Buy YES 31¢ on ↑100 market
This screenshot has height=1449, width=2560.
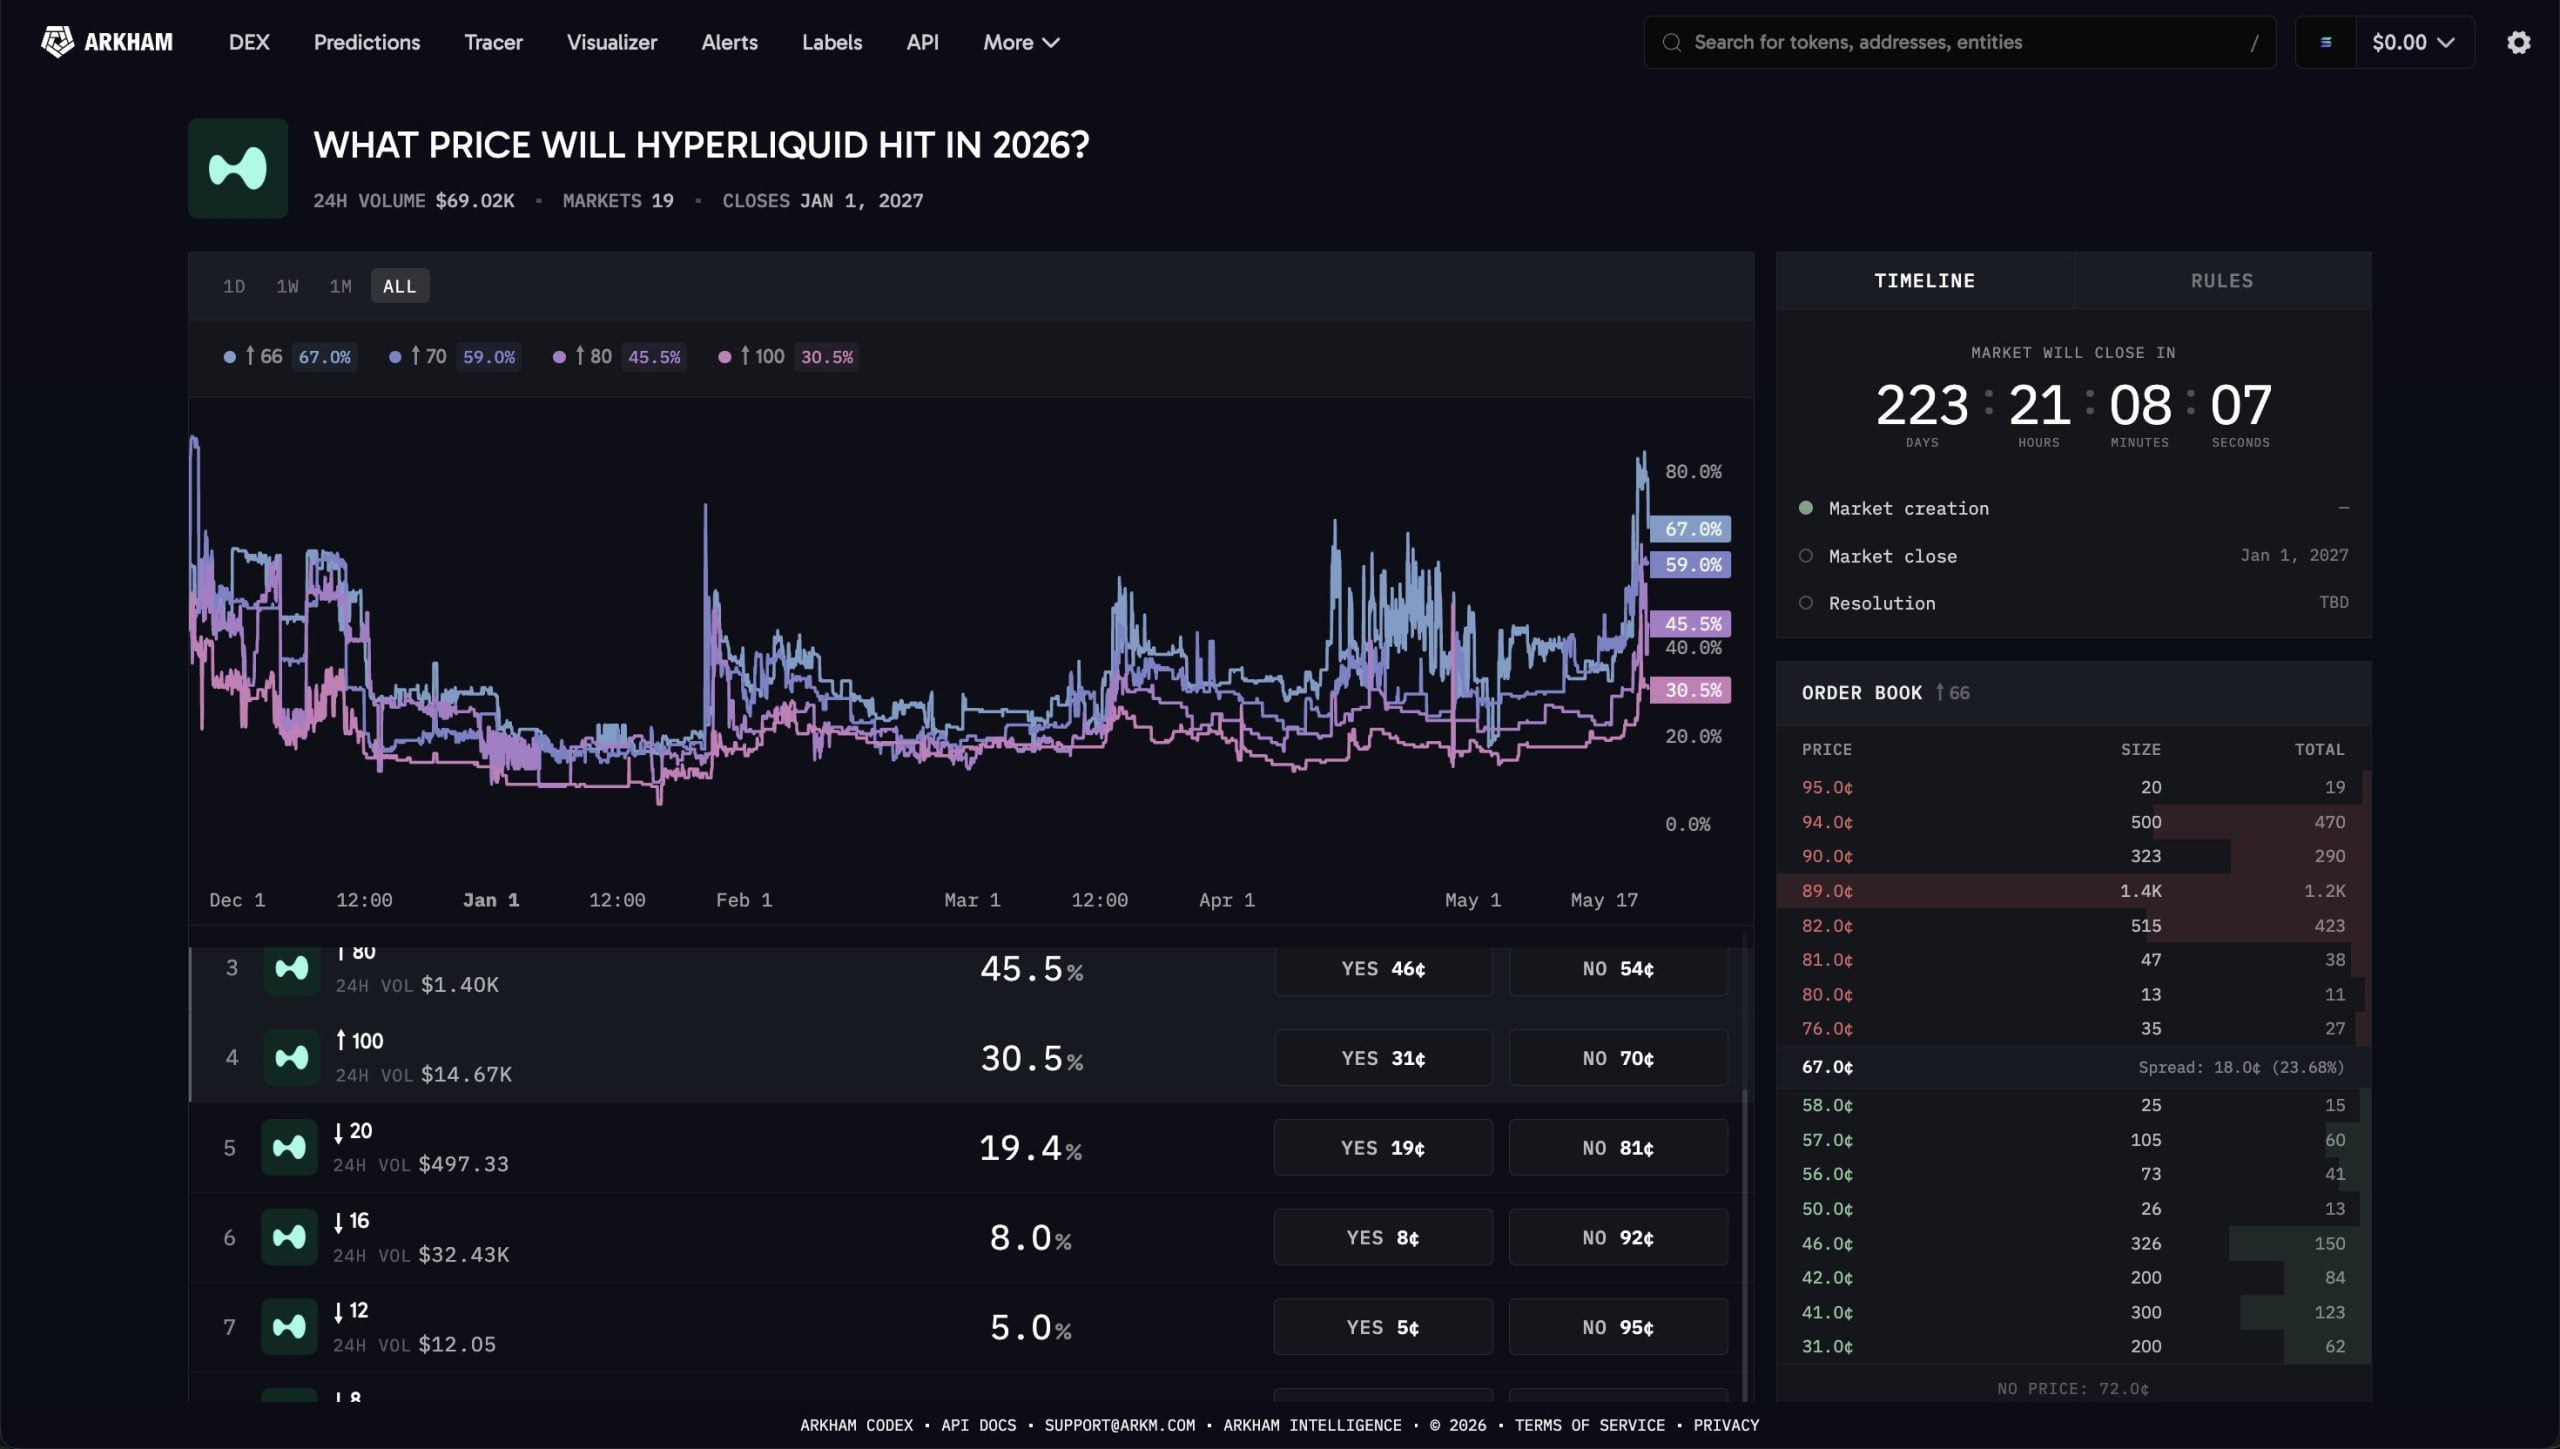pyautogui.click(x=1383, y=1057)
